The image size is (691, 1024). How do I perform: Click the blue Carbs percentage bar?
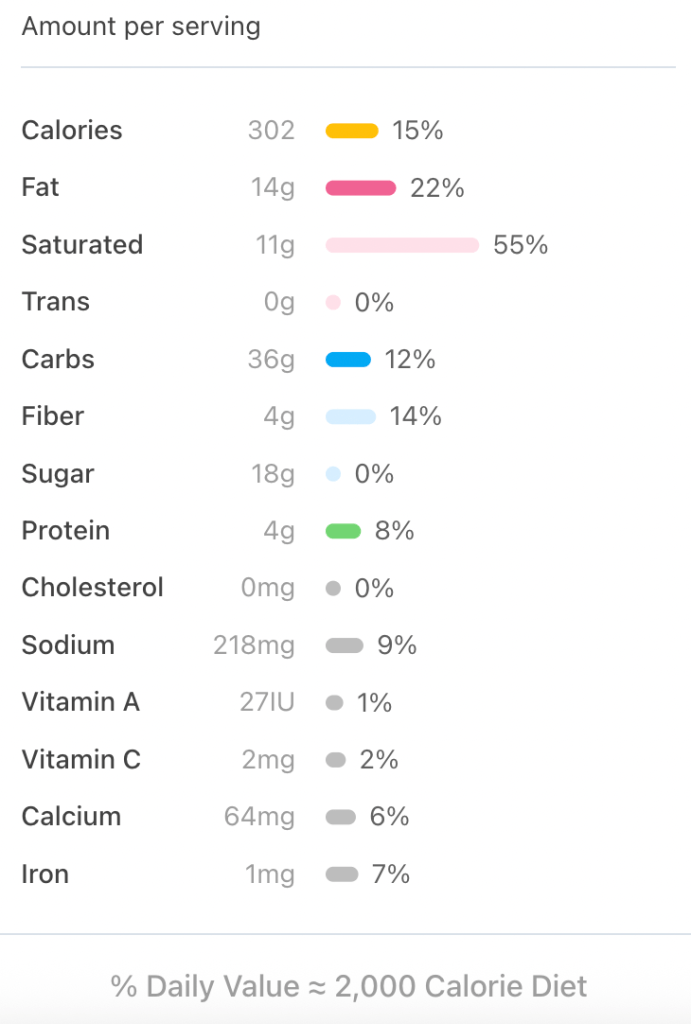348,360
